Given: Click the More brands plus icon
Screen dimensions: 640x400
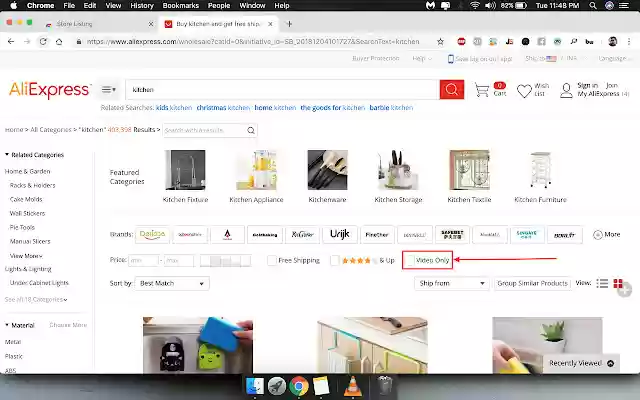Looking at the screenshot, I should point(598,235).
